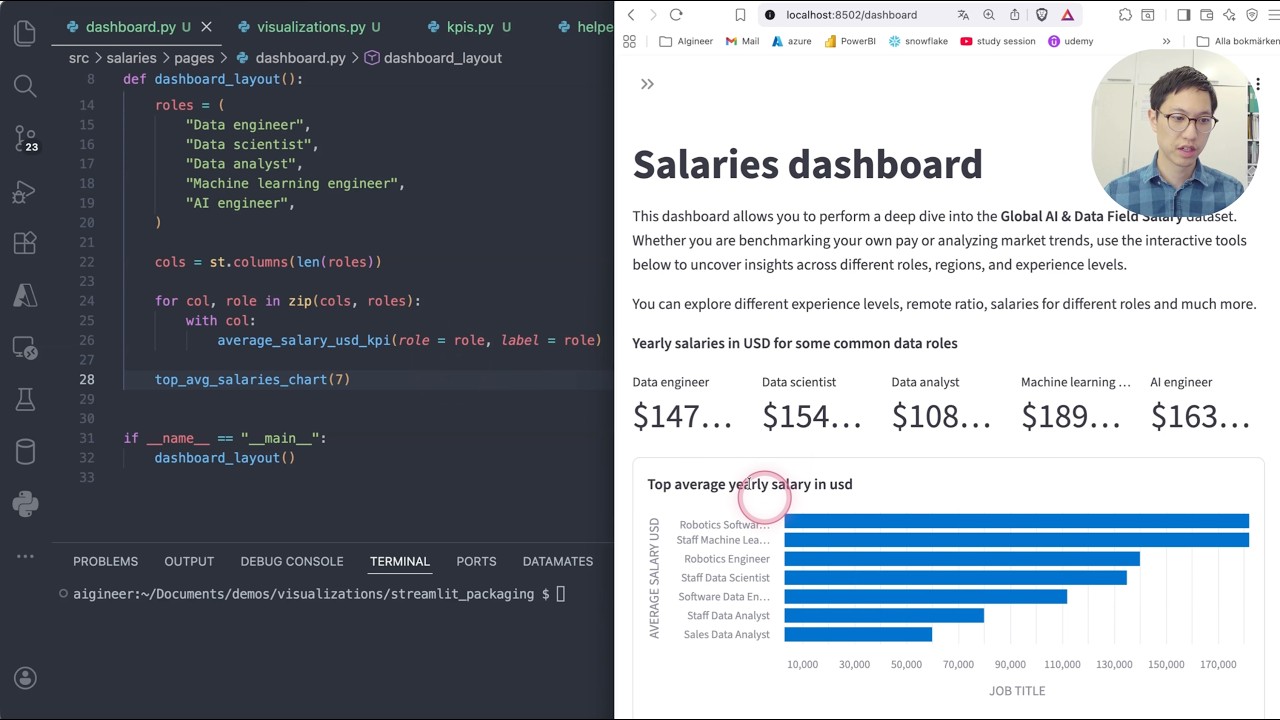
Task: Click the share icon in address bar
Action: [1015, 15]
